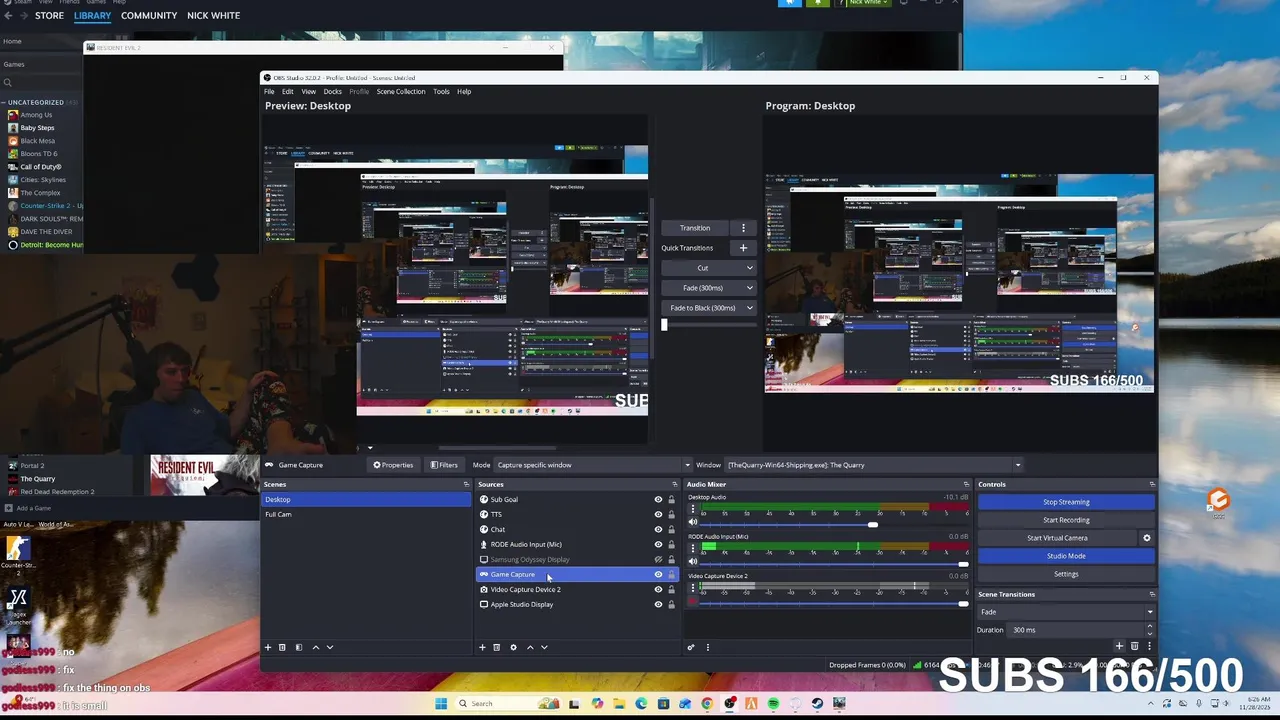
Task: Add a new source with Sources plus icon
Action: pos(482,647)
